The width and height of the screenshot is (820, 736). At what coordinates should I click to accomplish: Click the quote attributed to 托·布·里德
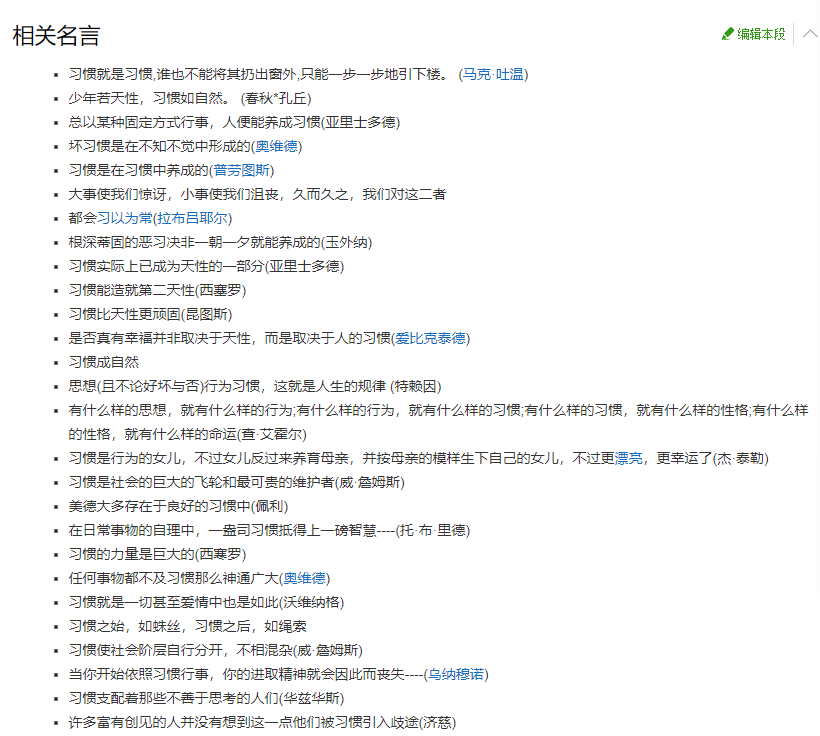[x=269, y=530]
